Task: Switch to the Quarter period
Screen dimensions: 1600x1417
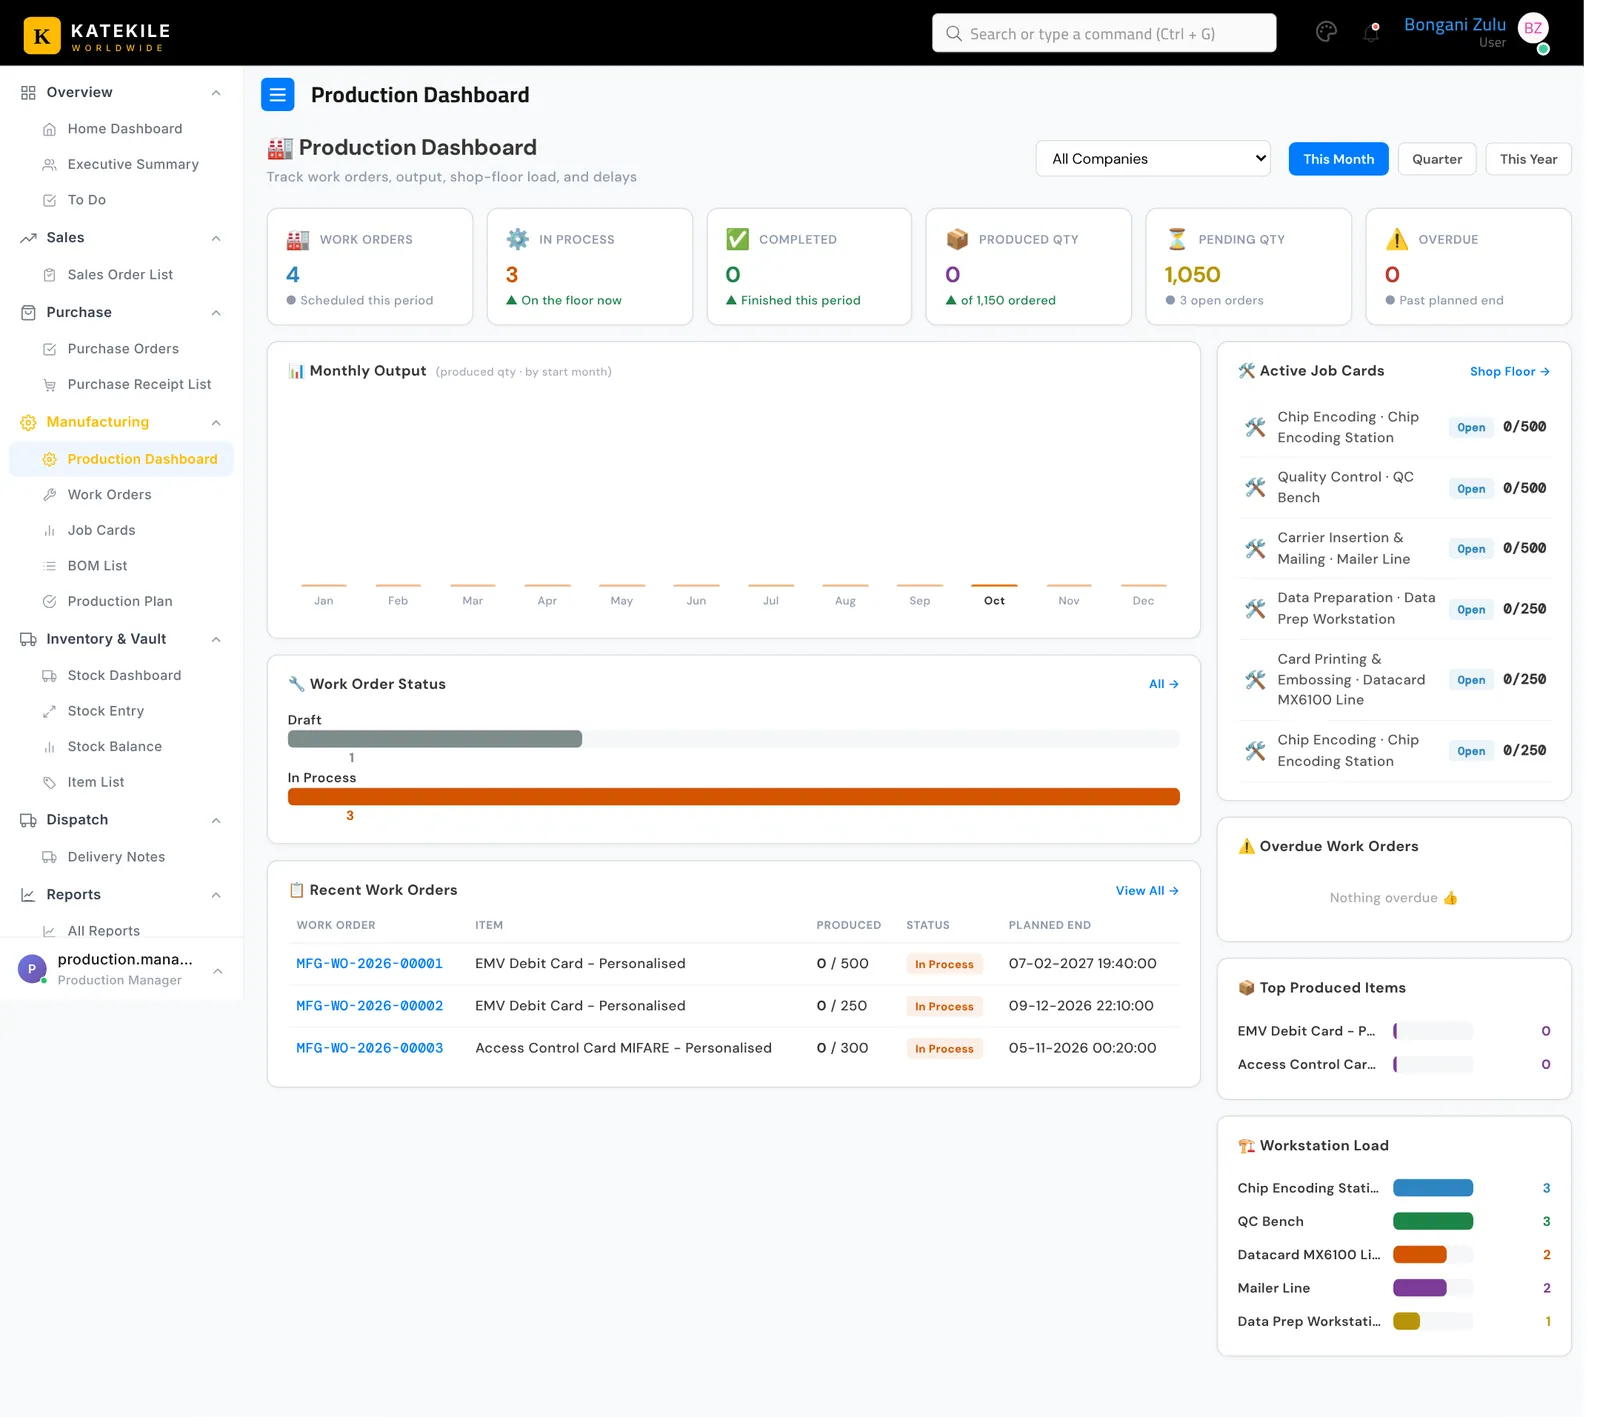Action: point(1436,159)
